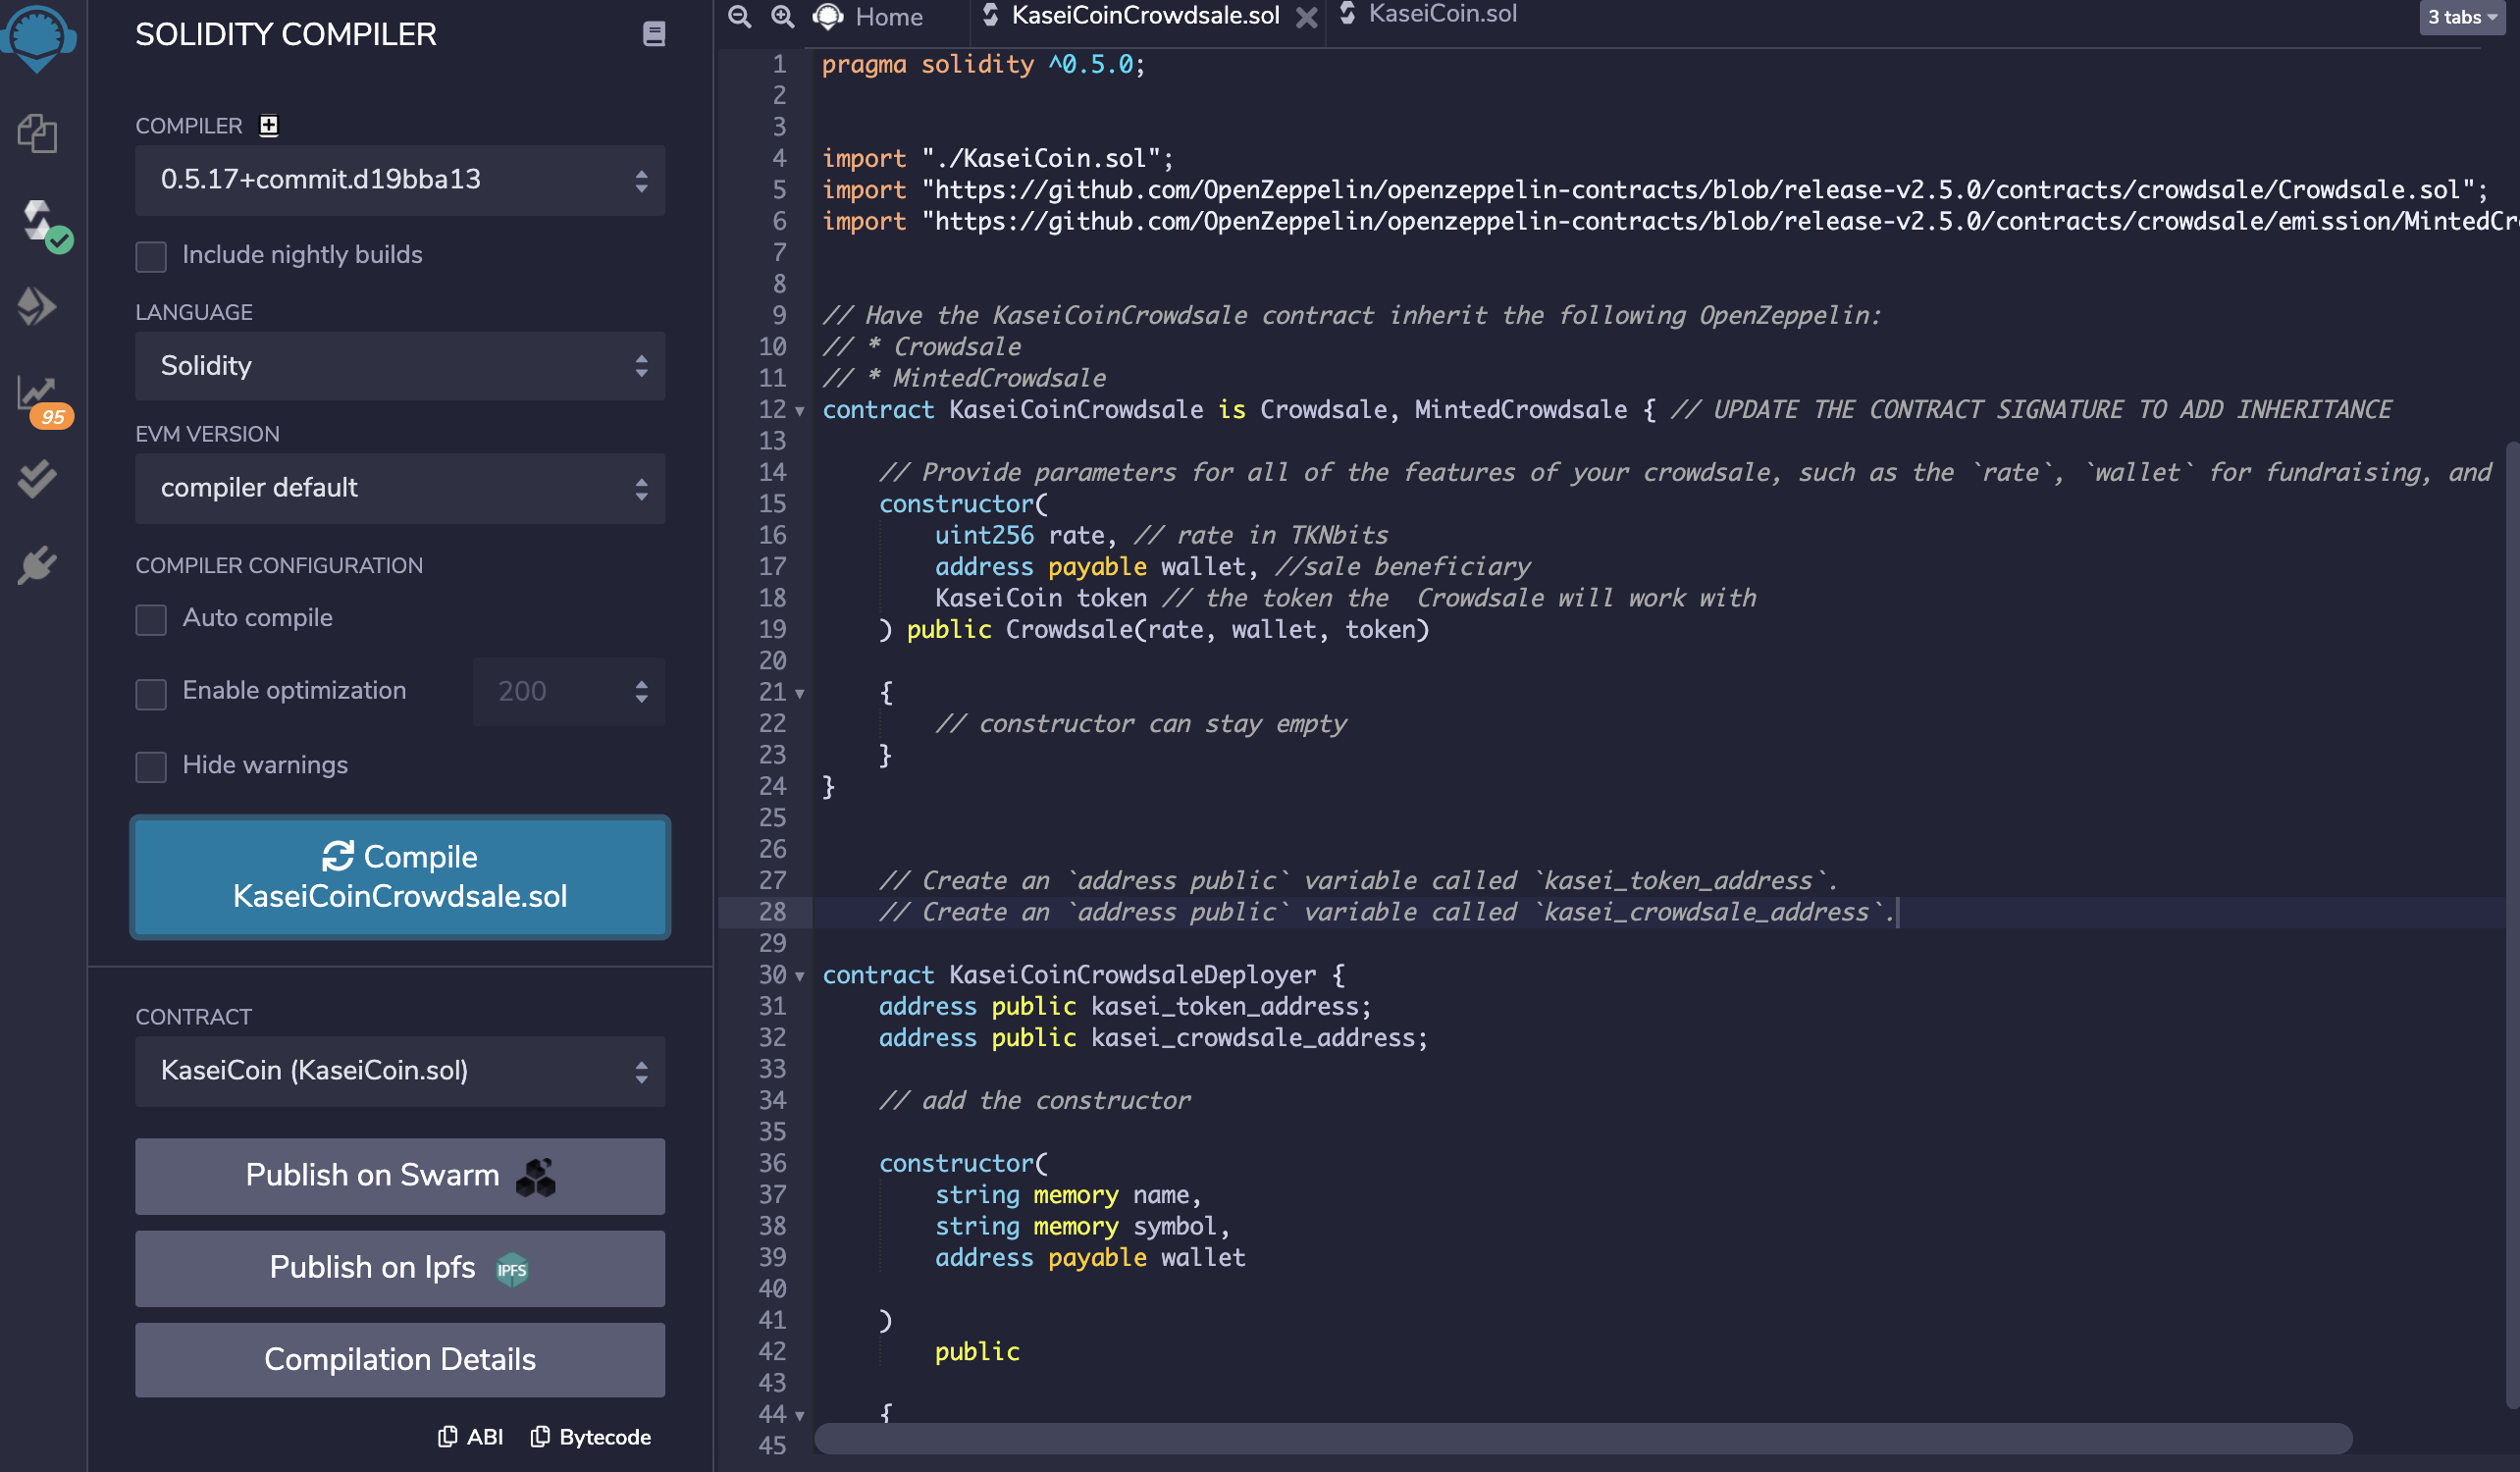This screenshot has width=2520, height=1472.
Task: Select the Solidity Compiler sidebar icon
Action: click(x=37, y=220)
